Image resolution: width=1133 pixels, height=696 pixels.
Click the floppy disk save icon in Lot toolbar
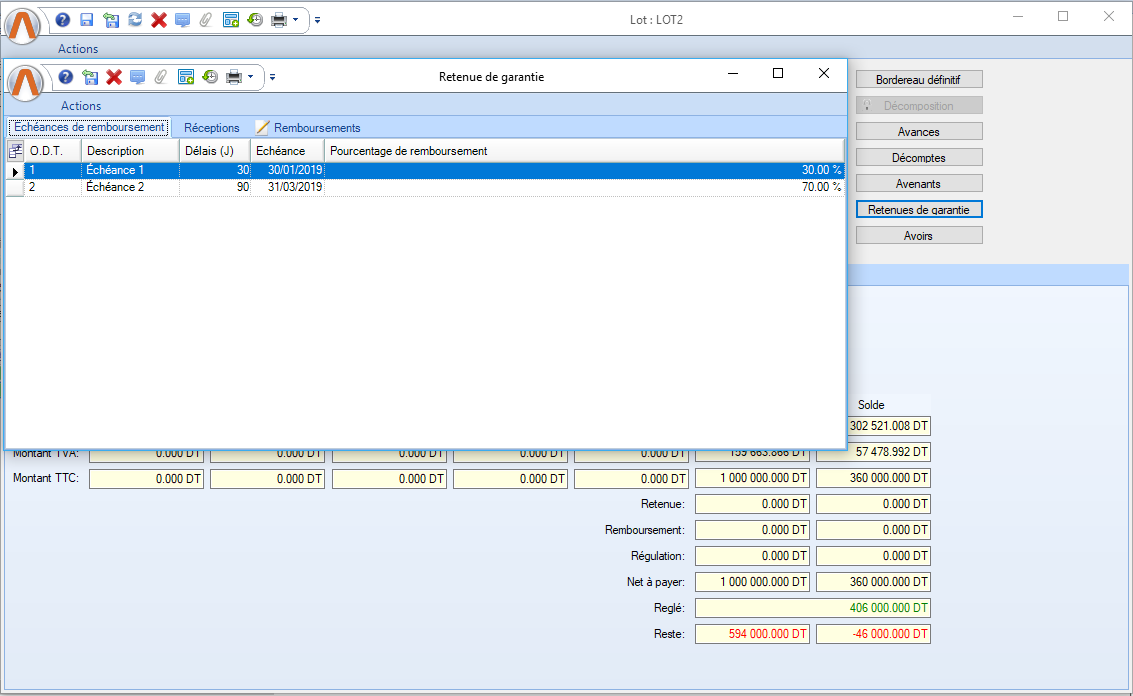pos(87,19)
